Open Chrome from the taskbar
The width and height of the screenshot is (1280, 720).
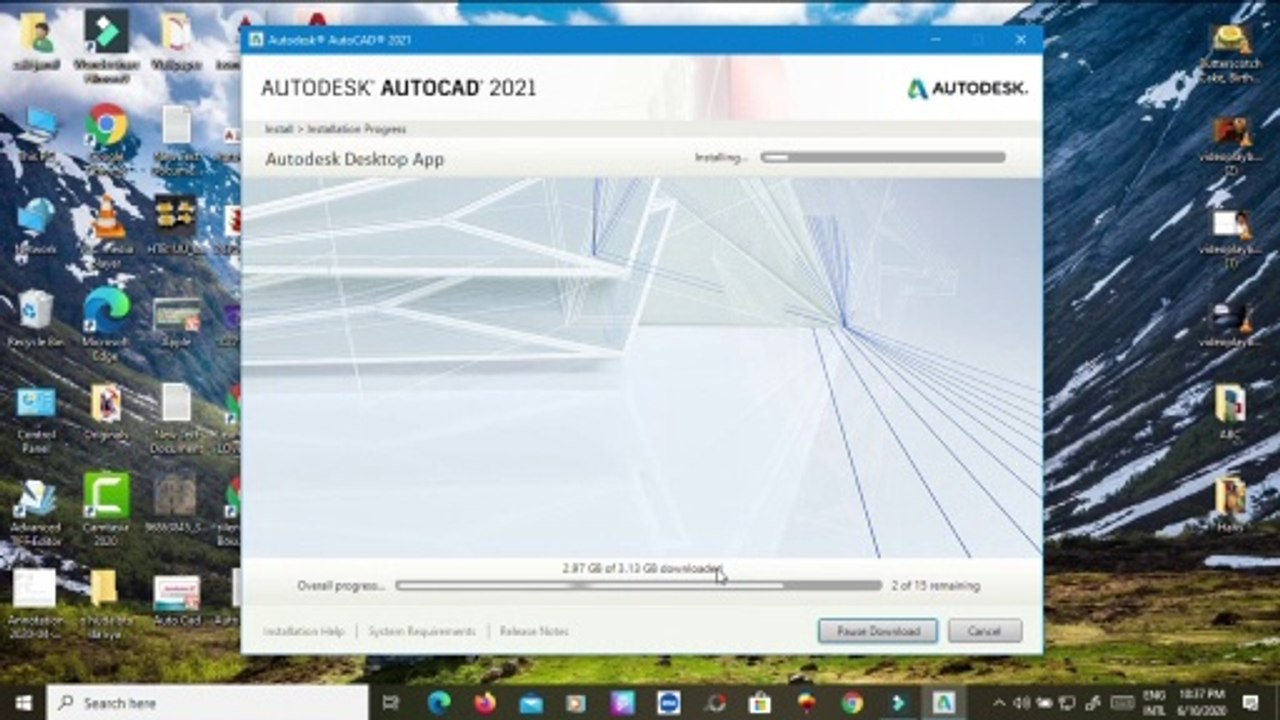[x=852, y=703]
